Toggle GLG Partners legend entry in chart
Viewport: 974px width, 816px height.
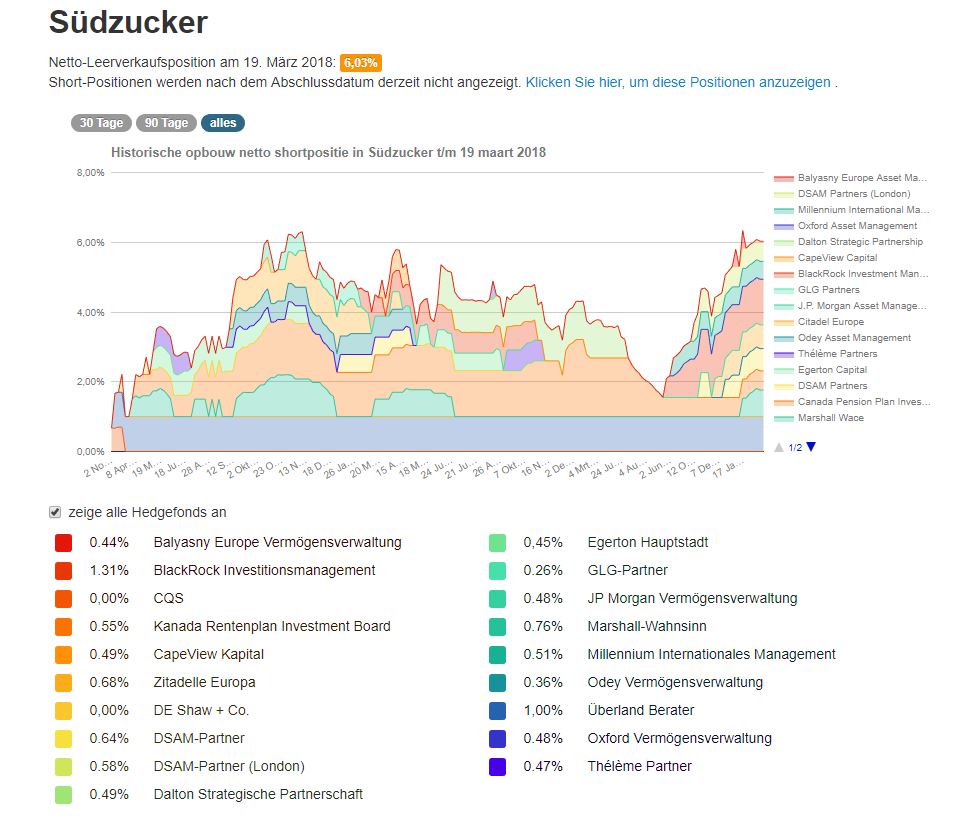pyautogui.click(x=828, y=290)
